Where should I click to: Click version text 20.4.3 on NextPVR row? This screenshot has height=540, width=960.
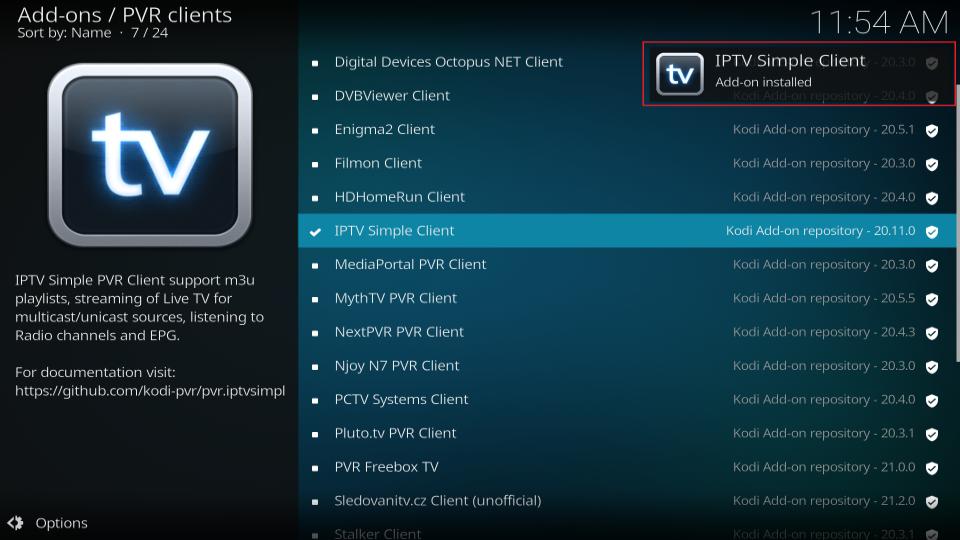898,331
